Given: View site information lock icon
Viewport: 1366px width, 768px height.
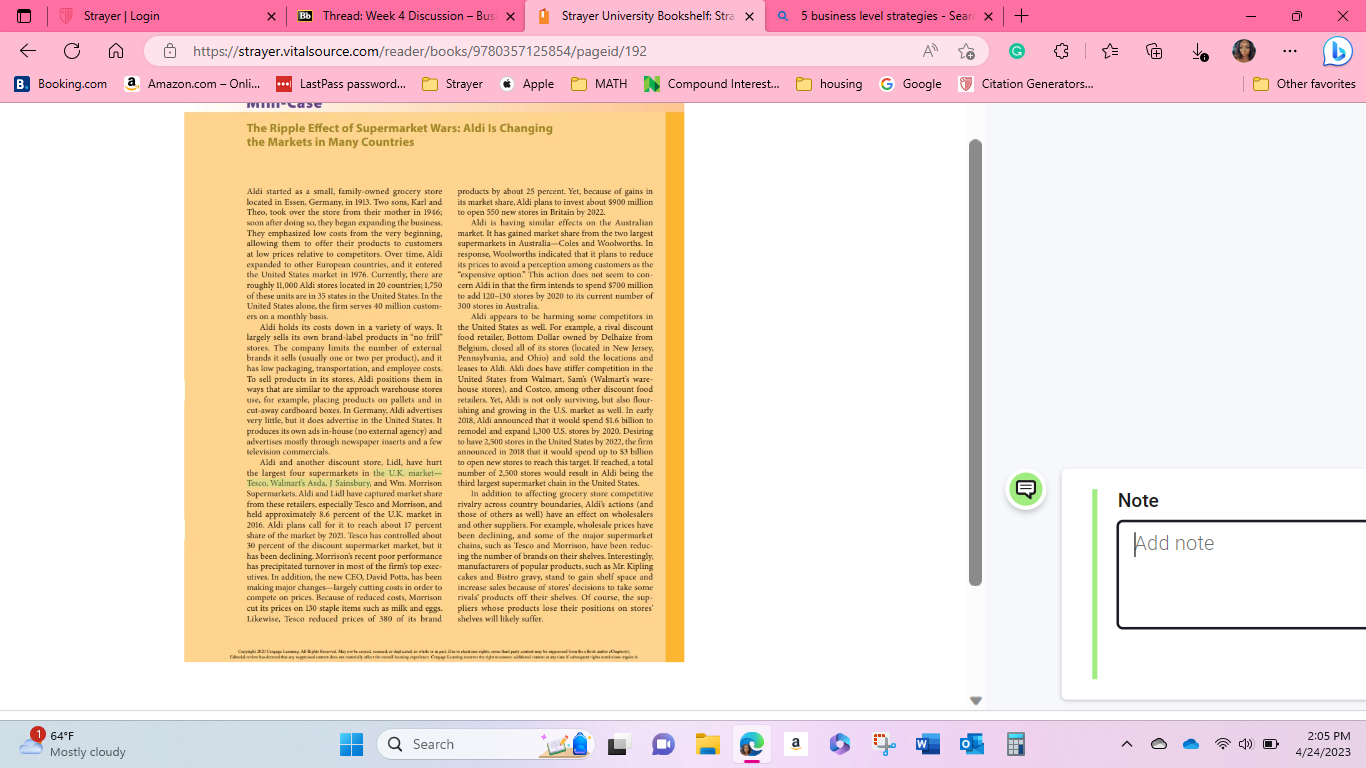Looking at the screenshot, I should 170,51.
